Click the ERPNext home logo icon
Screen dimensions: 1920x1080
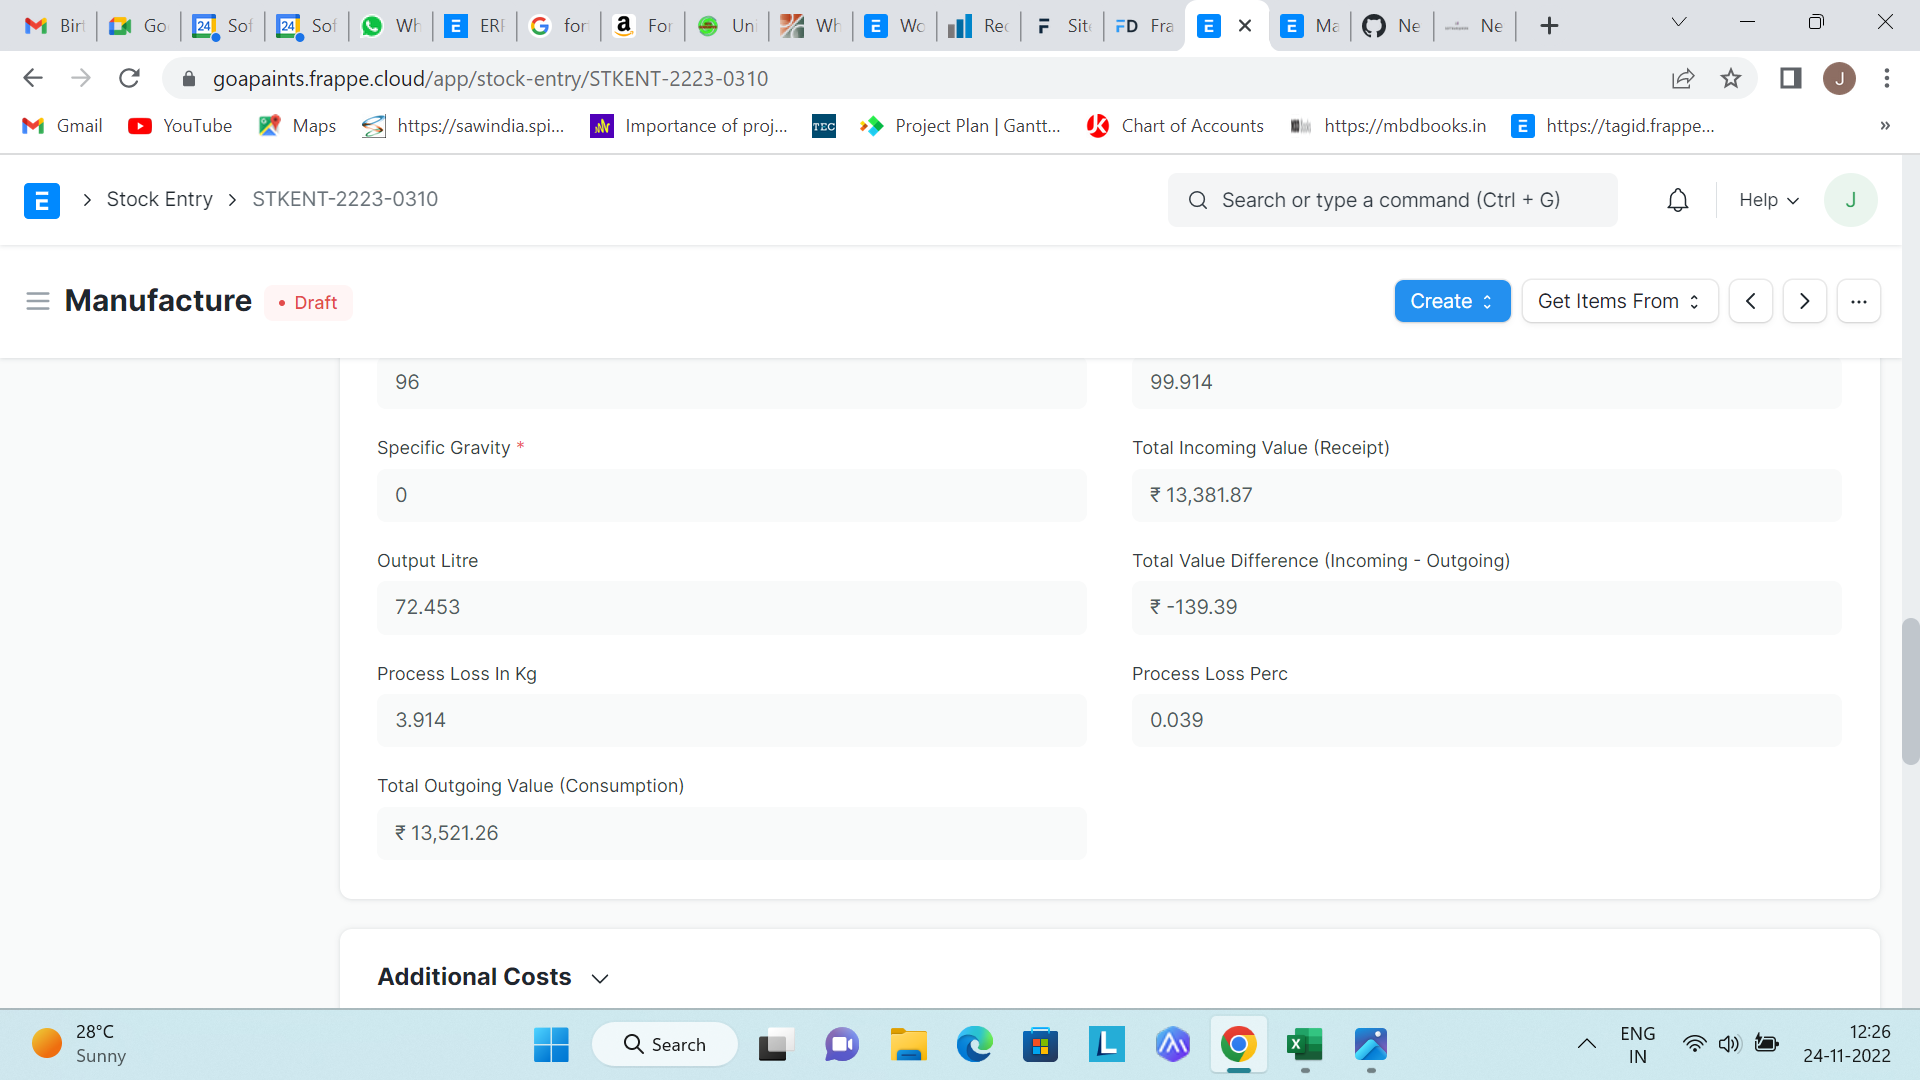(41, 200)
